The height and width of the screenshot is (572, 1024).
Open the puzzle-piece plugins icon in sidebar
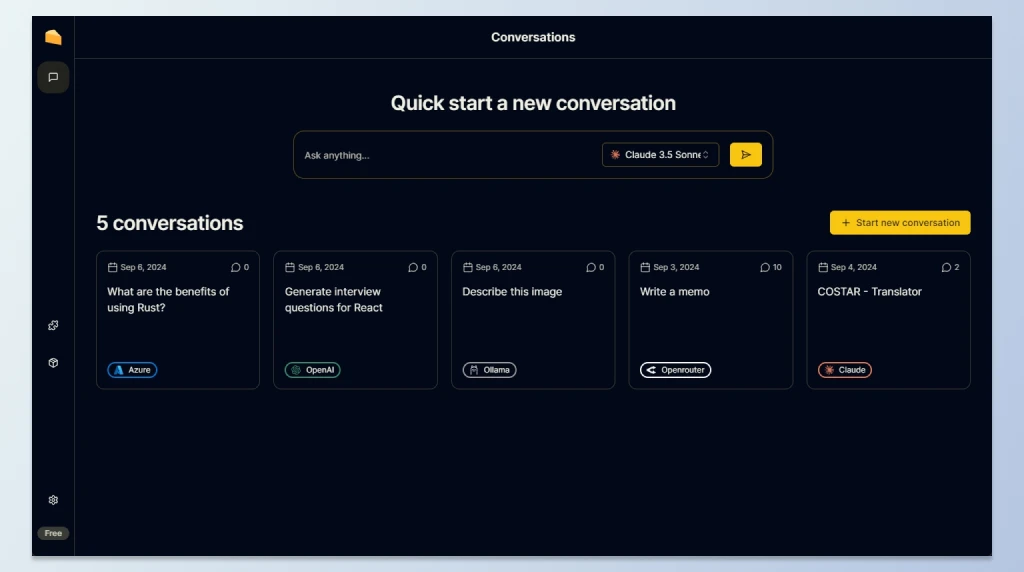click(x=53, y=325)
